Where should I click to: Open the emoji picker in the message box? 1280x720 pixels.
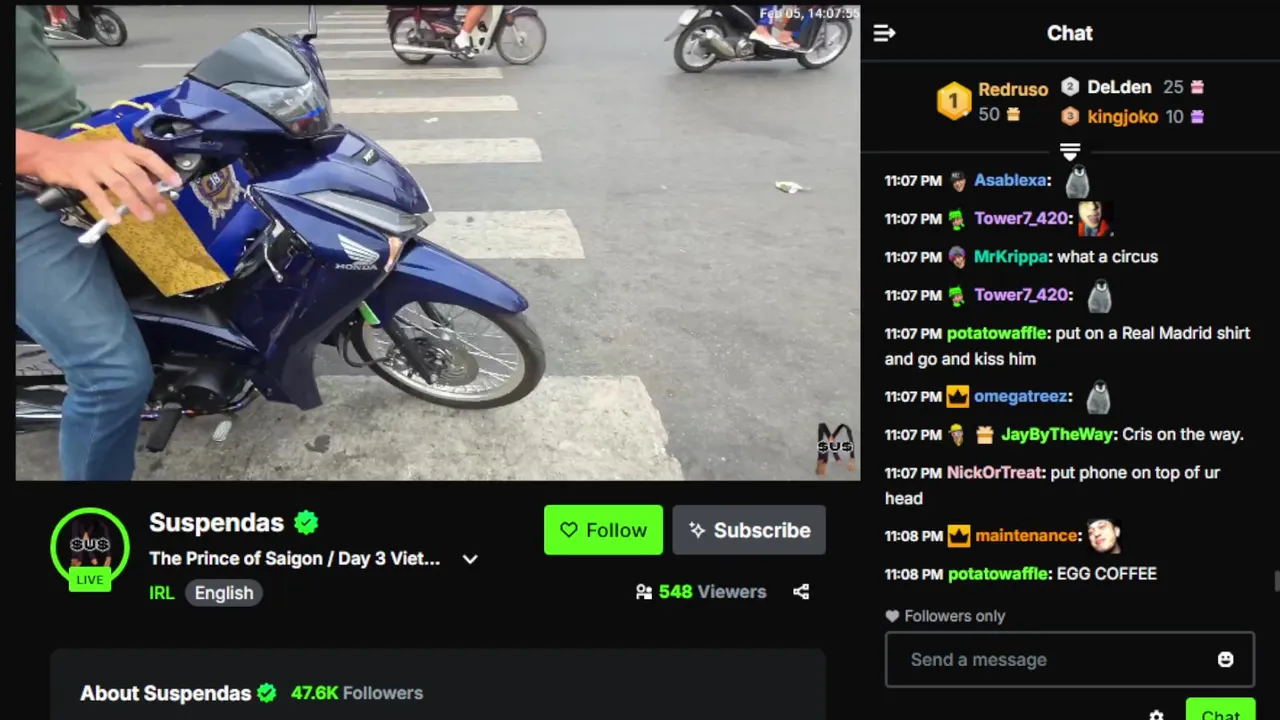tap(1225, 659)
